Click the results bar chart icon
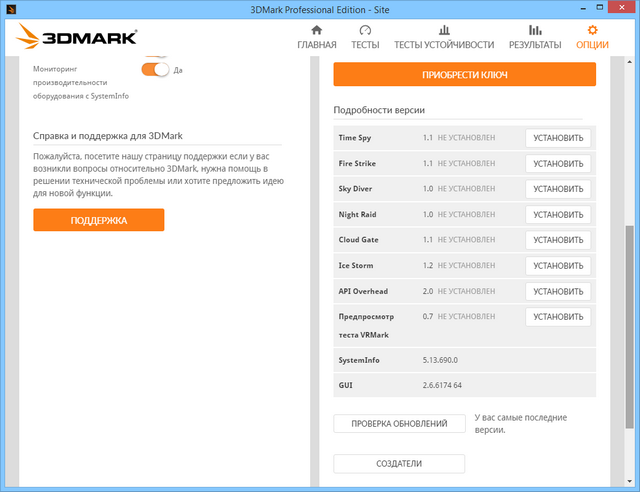 pyautogui.click(x=535, y=30)
